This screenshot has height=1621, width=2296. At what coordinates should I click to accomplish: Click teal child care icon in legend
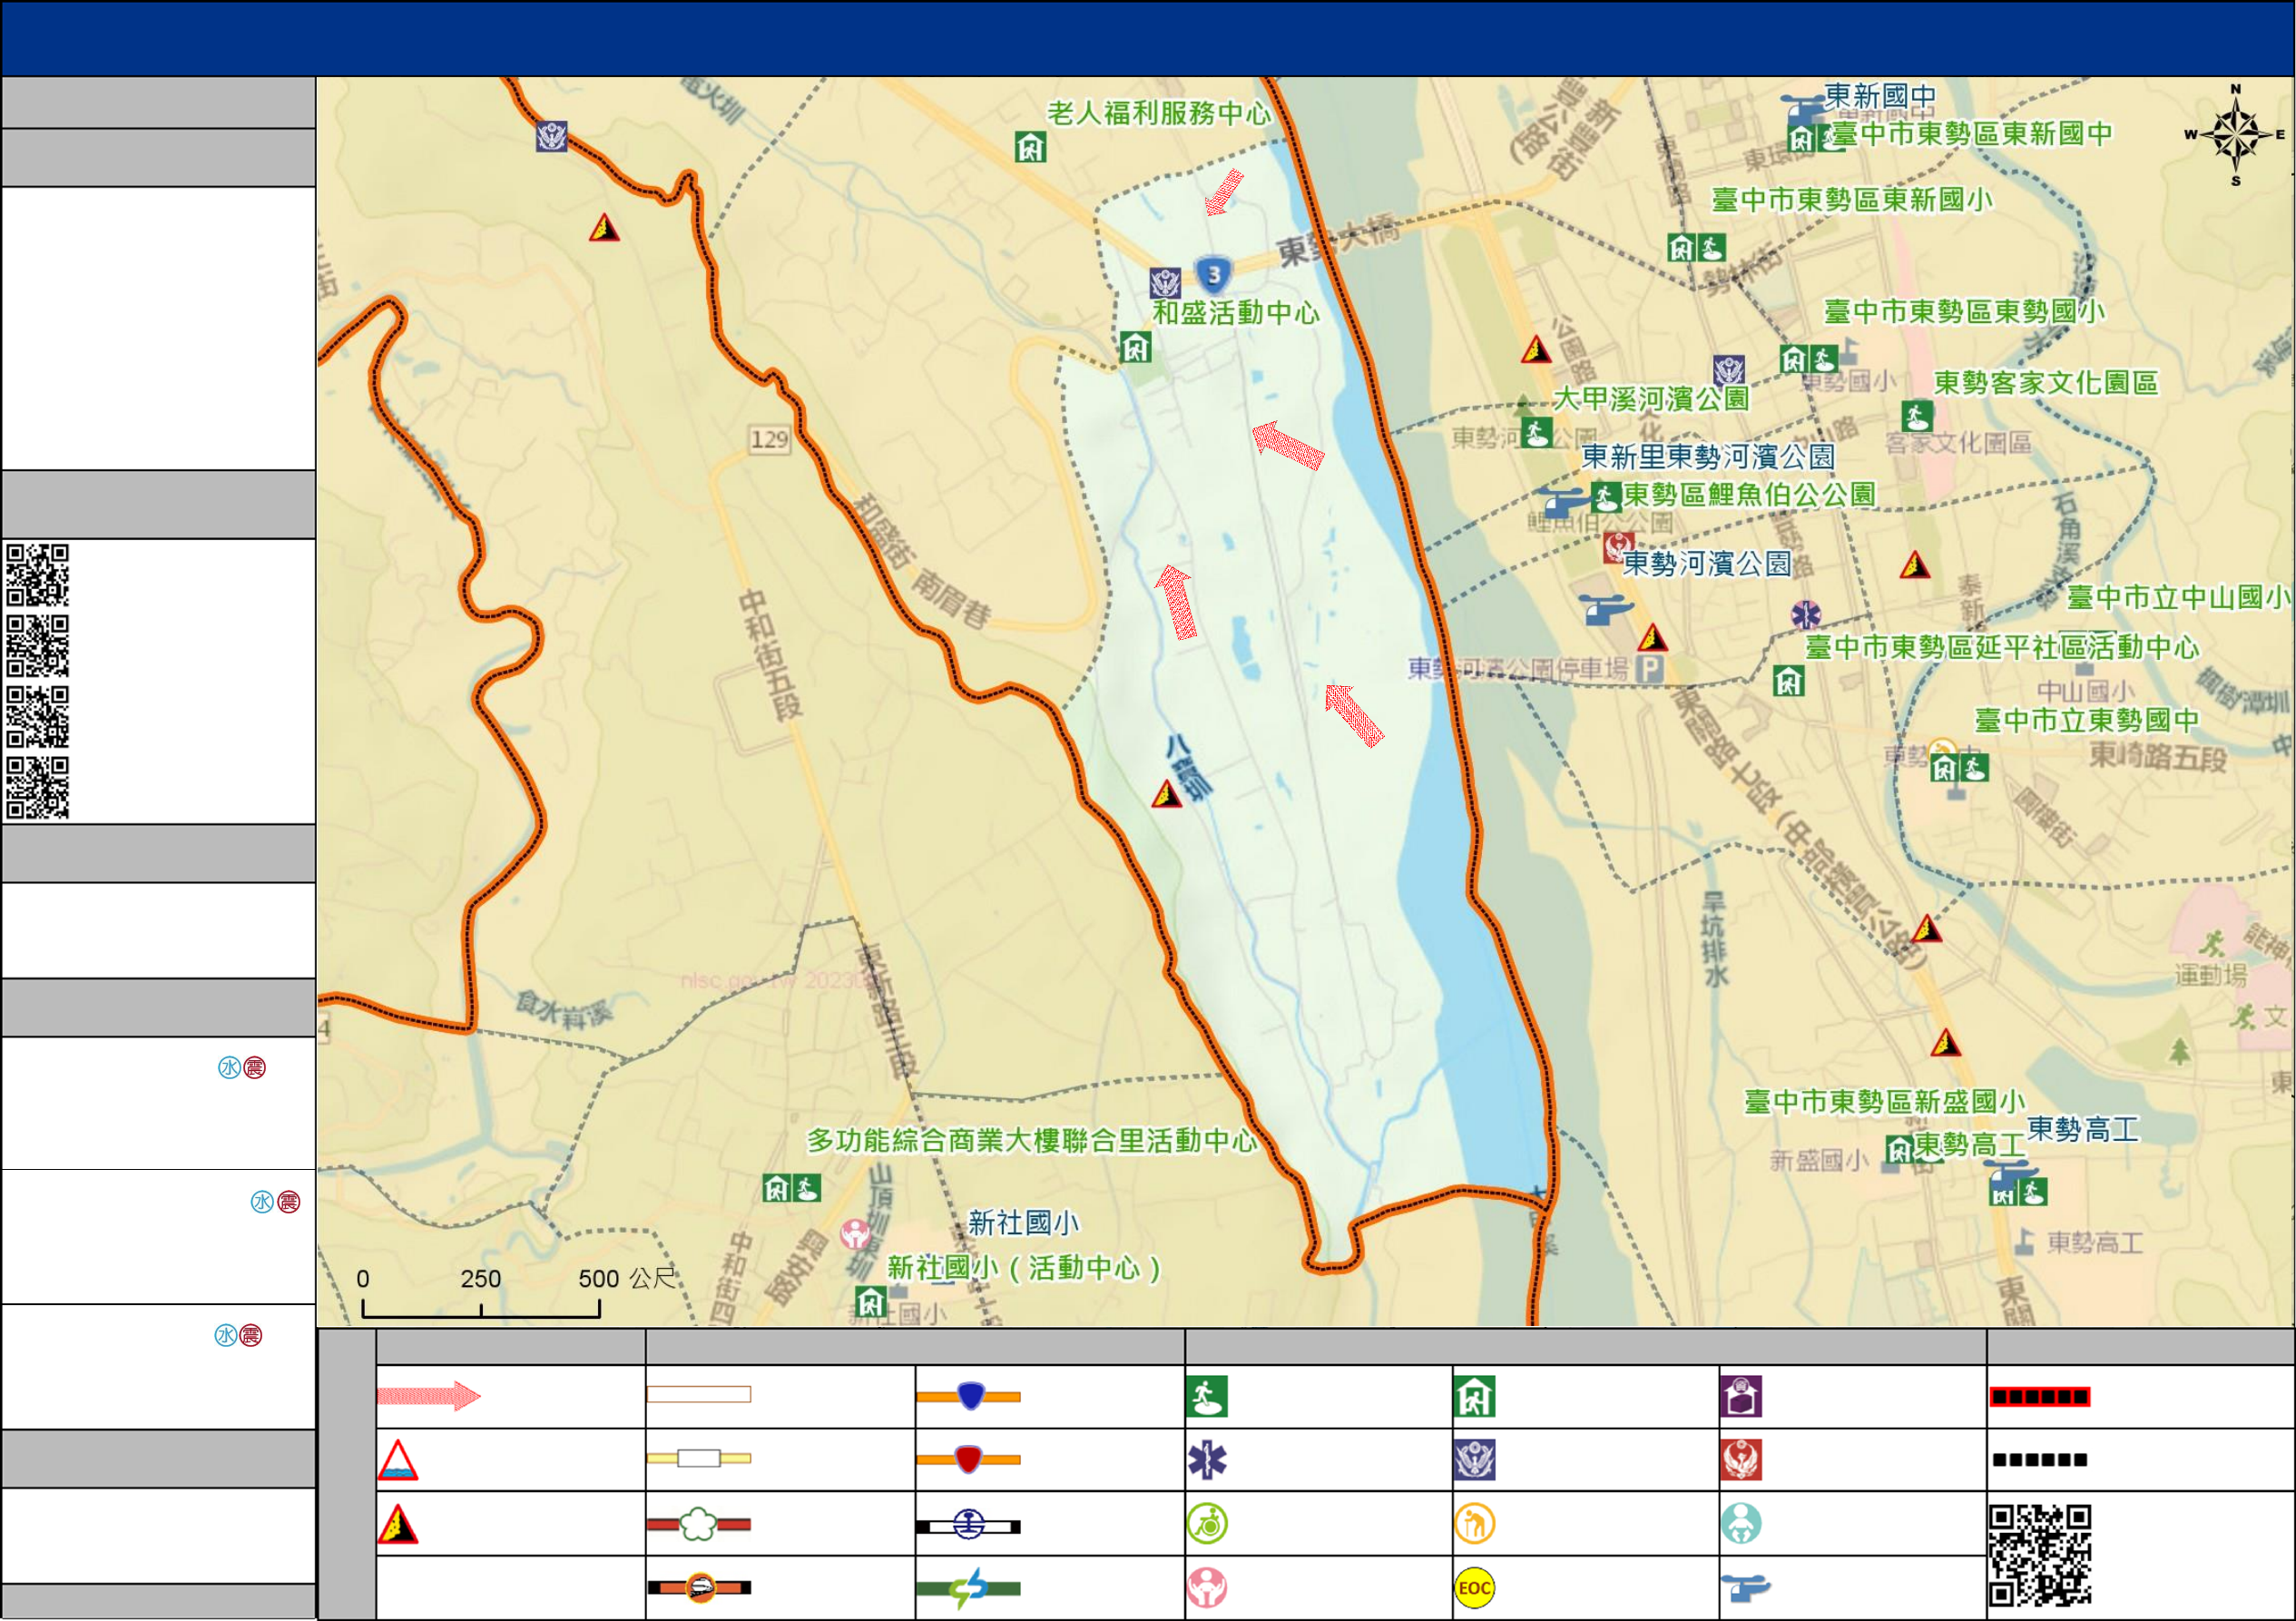click(1741, 1524)
